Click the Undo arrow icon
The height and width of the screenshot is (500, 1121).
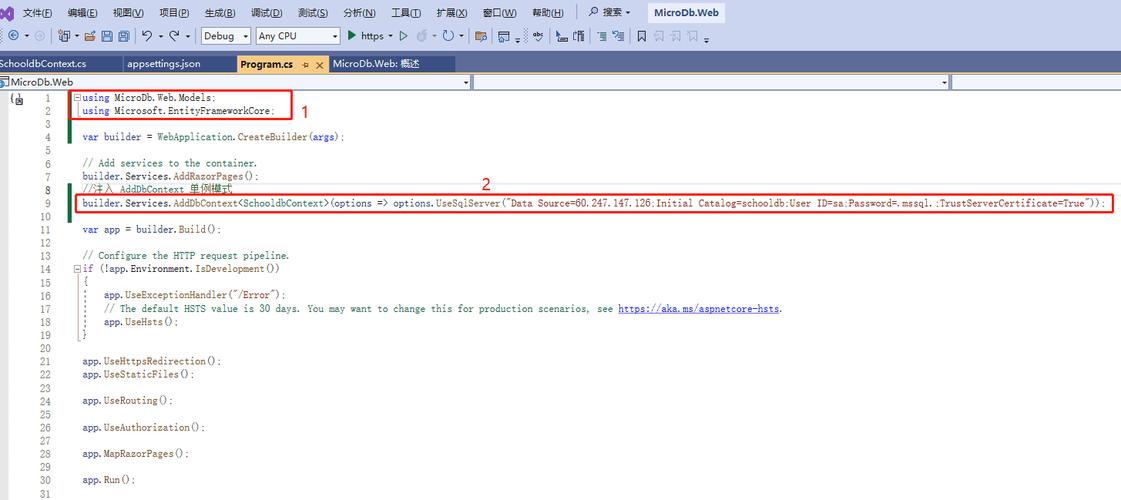coord(147,36)
